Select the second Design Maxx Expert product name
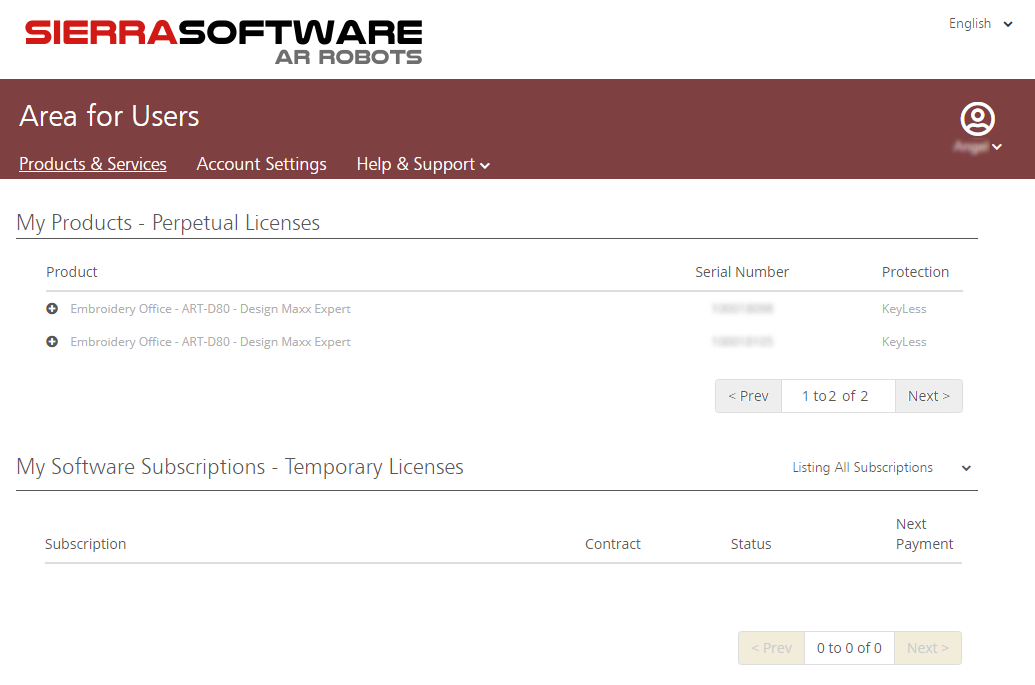1035x685 pixels. 210,342
